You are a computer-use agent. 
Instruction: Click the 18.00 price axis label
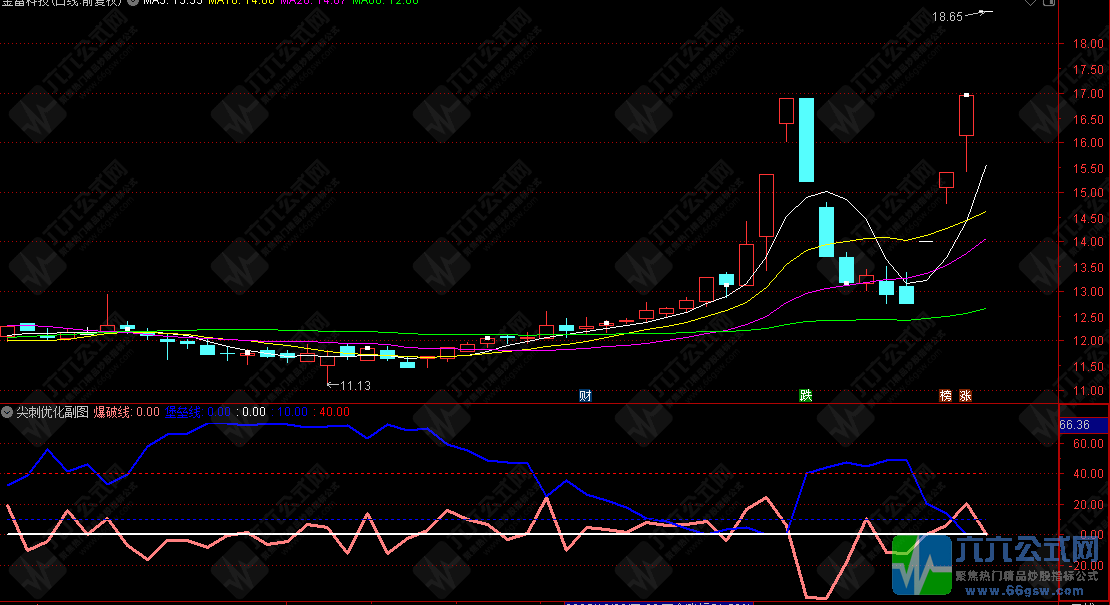click(1088, 44)
